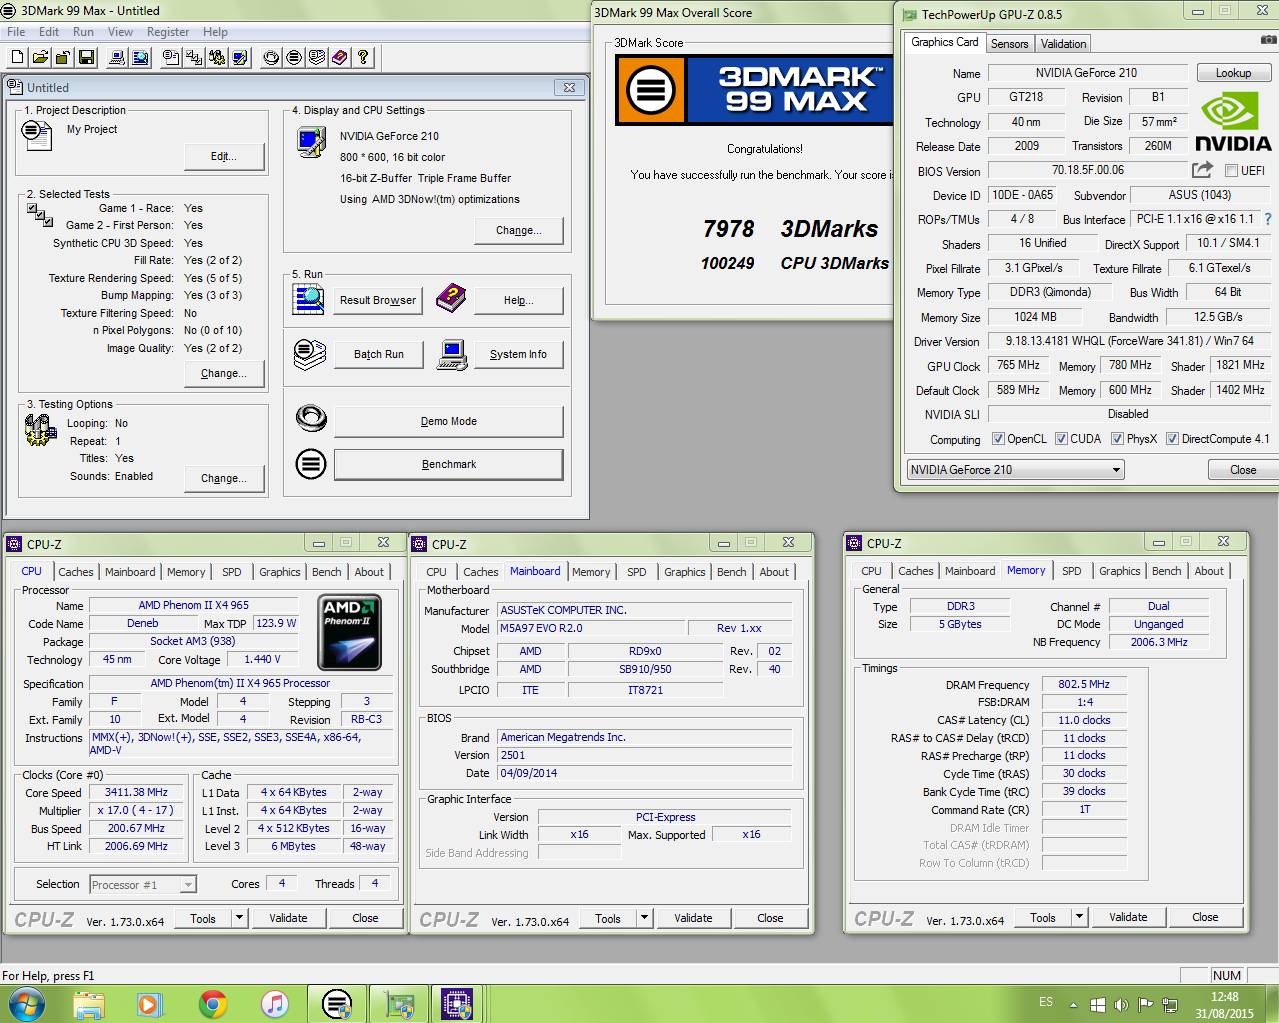Viewport: 1279px width, 1023px height.
Task: Open the File menu in 3DMark
Action: 16,32
